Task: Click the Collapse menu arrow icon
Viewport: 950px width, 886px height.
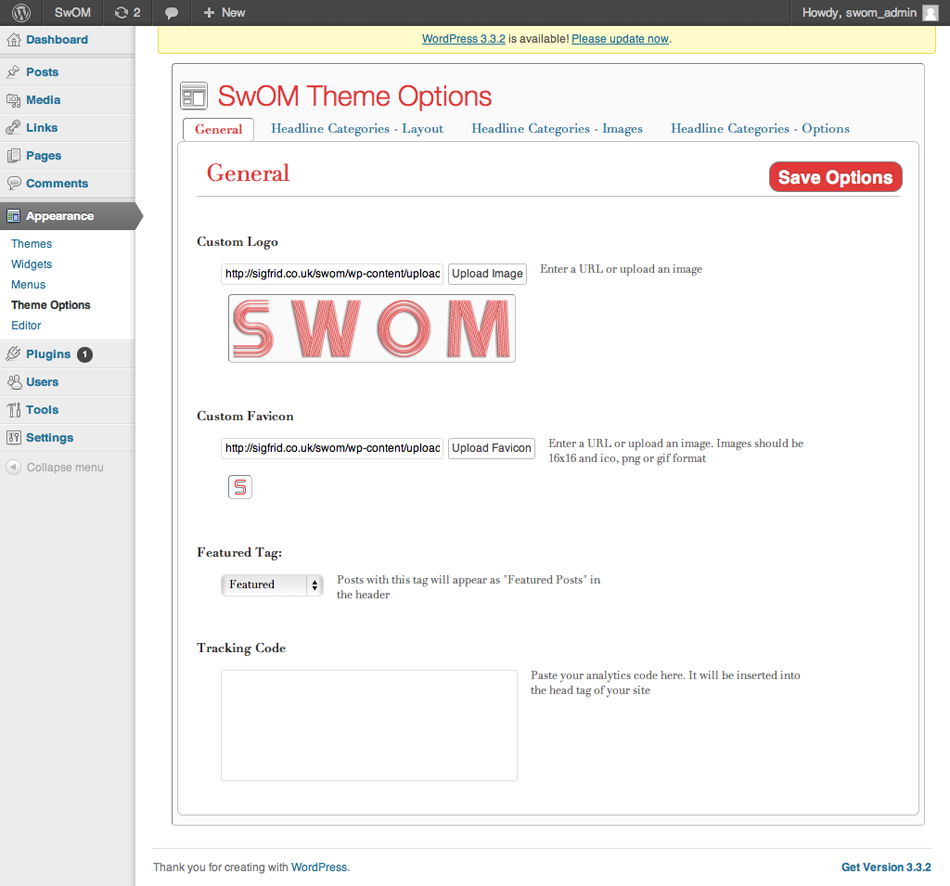Action: click(13, 467)
